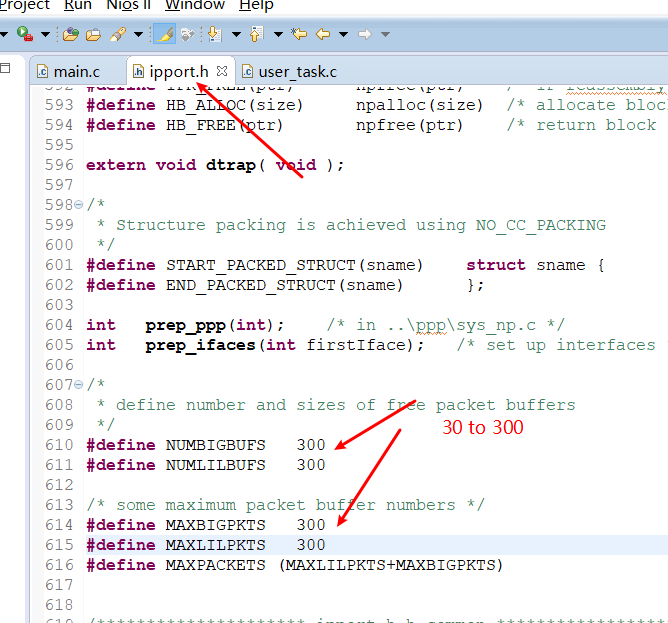Click the Forward navigation gray arrow
Screen dimensions: 668x623
[365, 34]
